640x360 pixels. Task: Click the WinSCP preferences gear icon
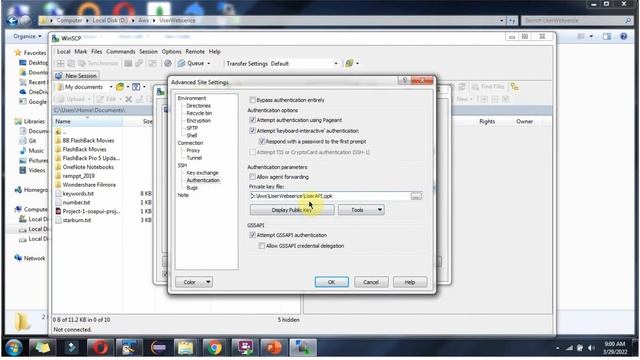(168, 63)
